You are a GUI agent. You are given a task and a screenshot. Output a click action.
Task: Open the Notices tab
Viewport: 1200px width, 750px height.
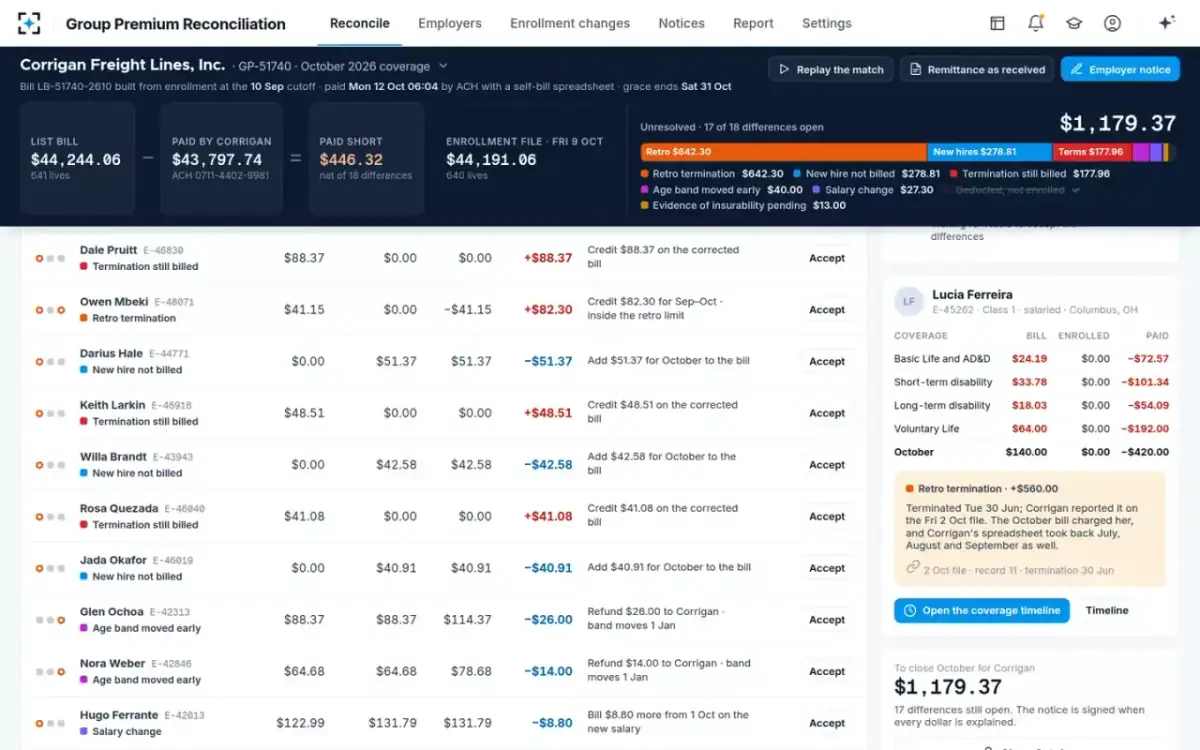(x=682, y=23)
